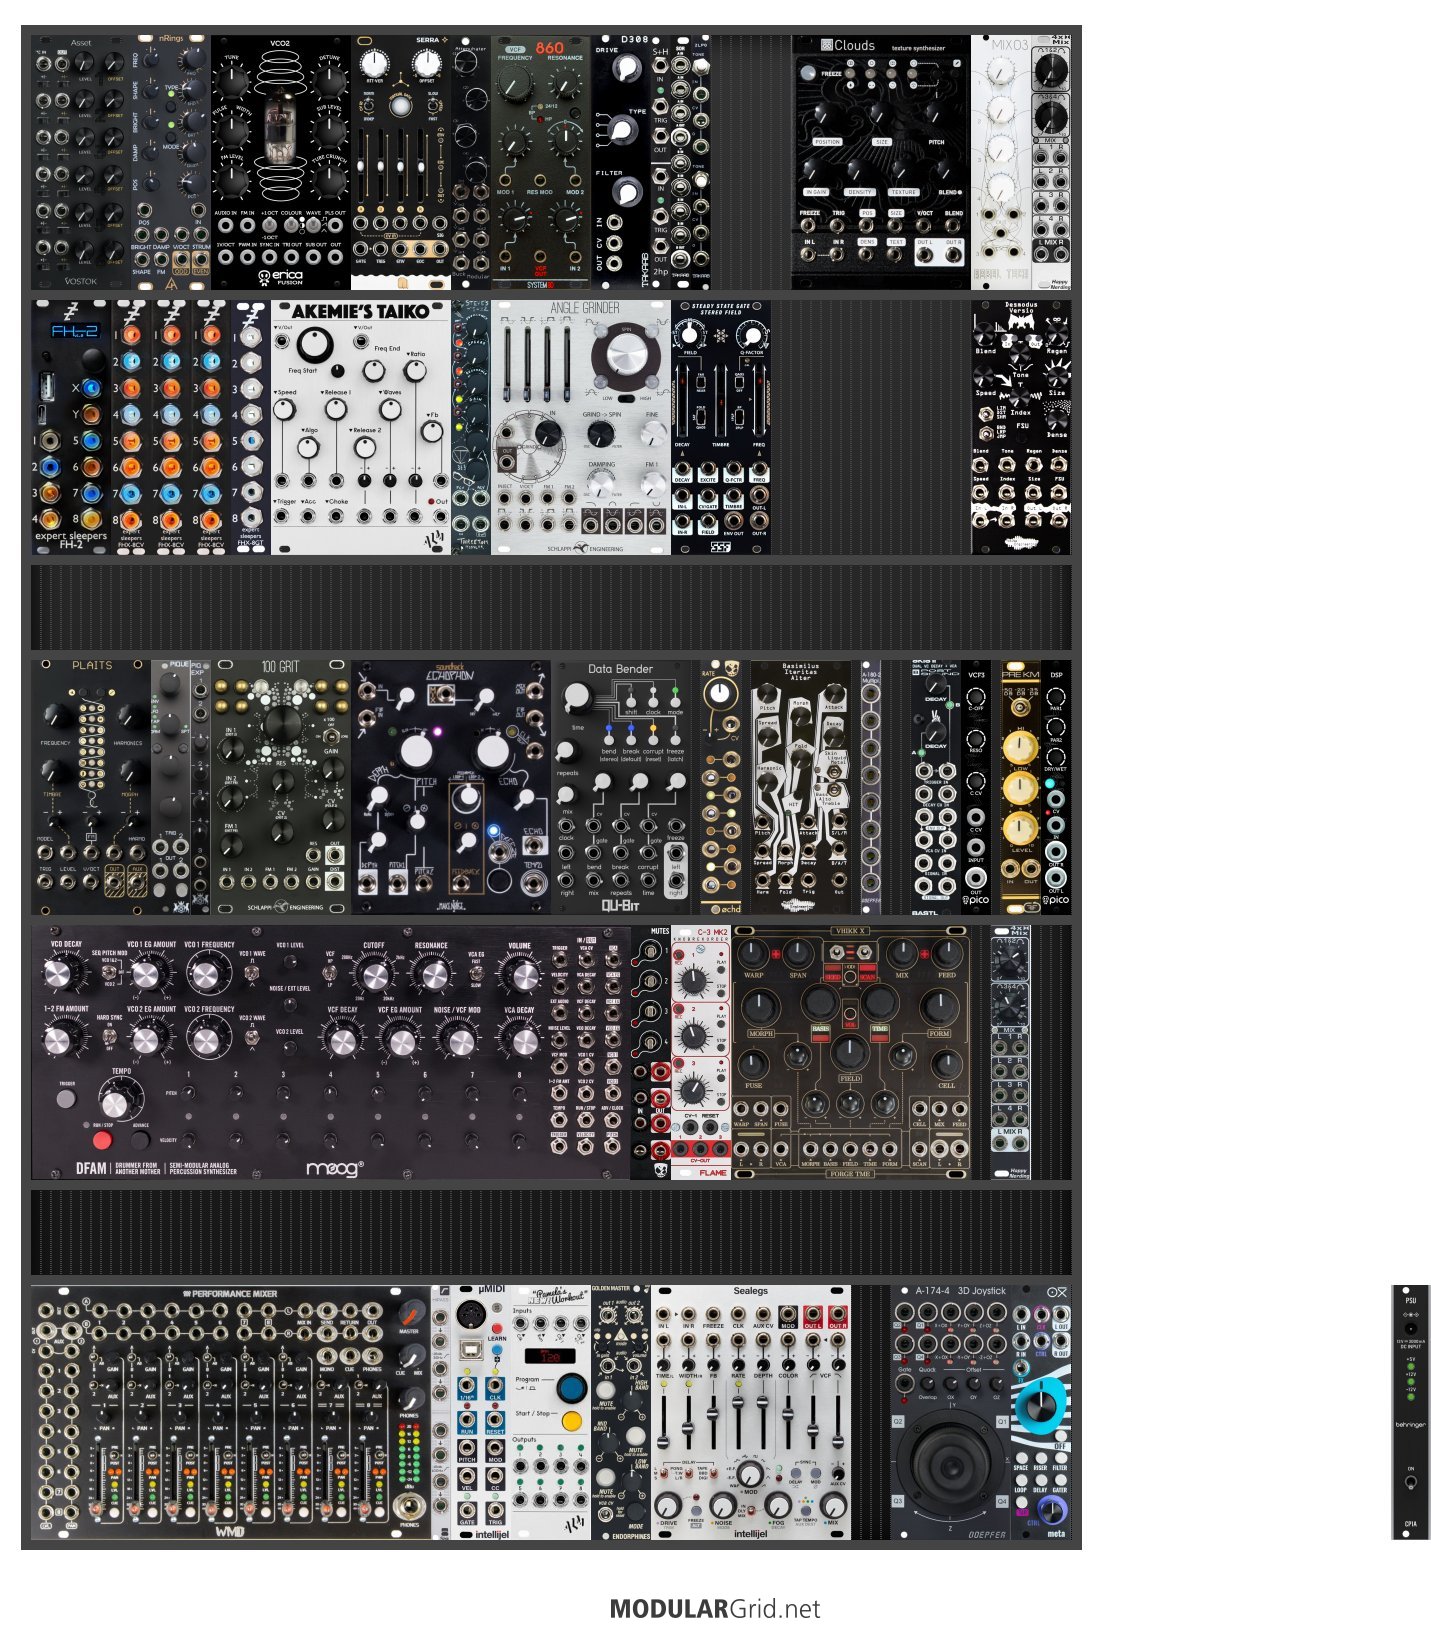Toggle the DFAM VCF HP/LP switch
1431x1630 pixels.
coord(331,973)
